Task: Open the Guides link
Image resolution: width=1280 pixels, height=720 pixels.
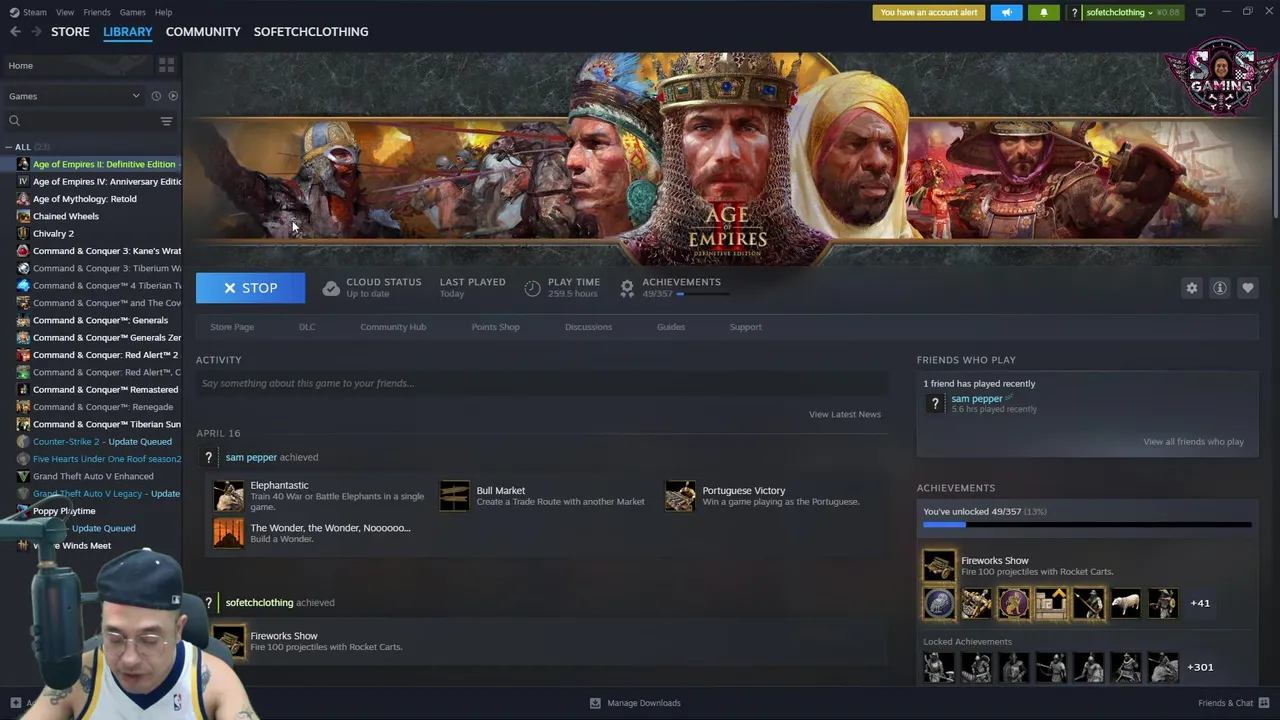Action: [671, 327]
